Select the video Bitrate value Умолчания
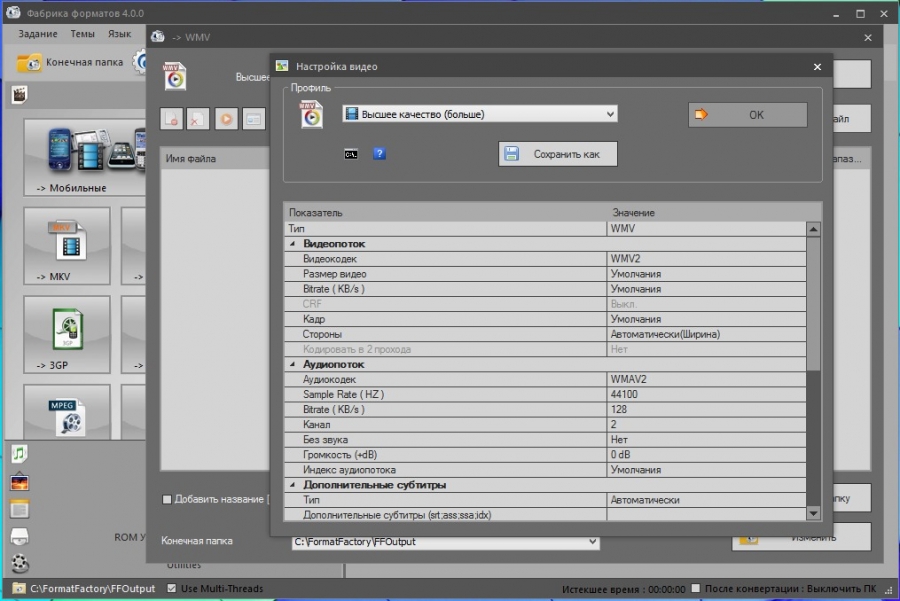This screenshot has width=900, height=601. pyautogui.click(x=706, y=289)
